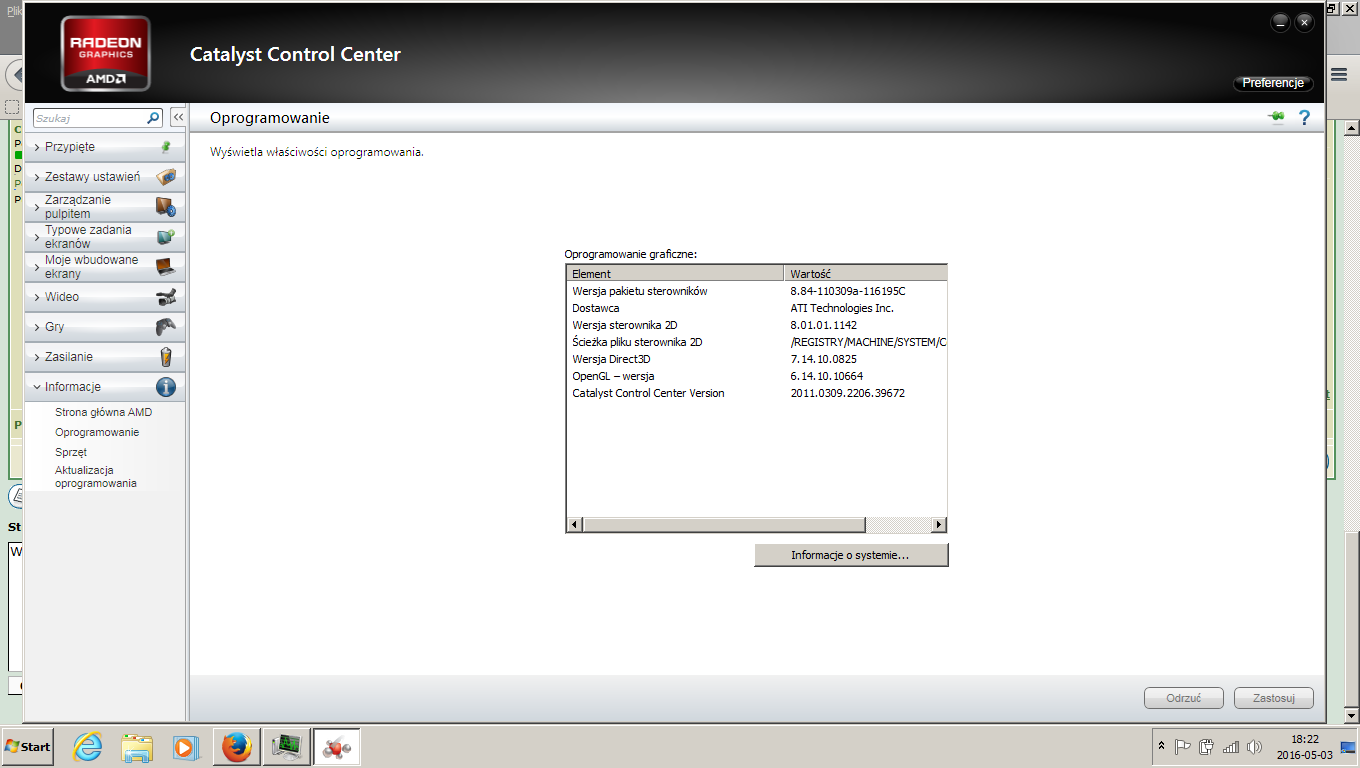Open Windows Media Player from taskbar
Viewport: 1360px width, 768px height.
tap(185, 746)
